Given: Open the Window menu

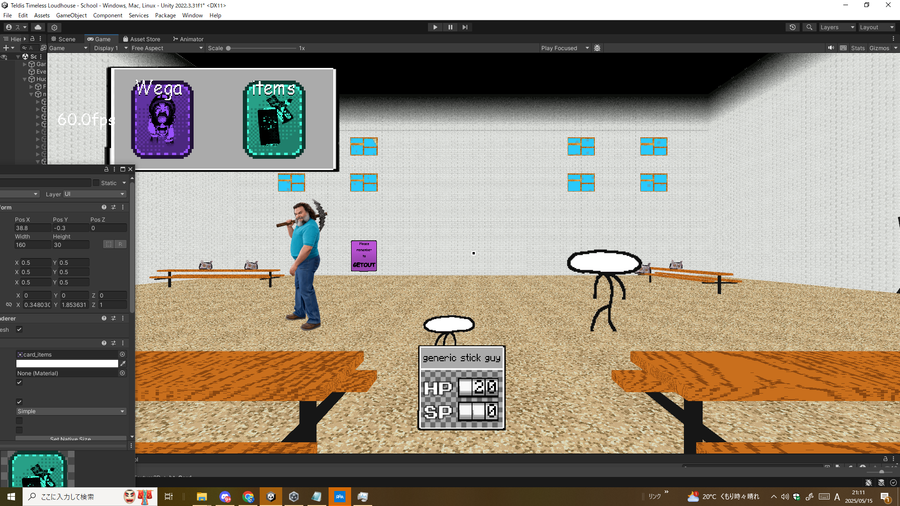Looking at the screenshot, I should pyautogui.click(x=192, y=15).
